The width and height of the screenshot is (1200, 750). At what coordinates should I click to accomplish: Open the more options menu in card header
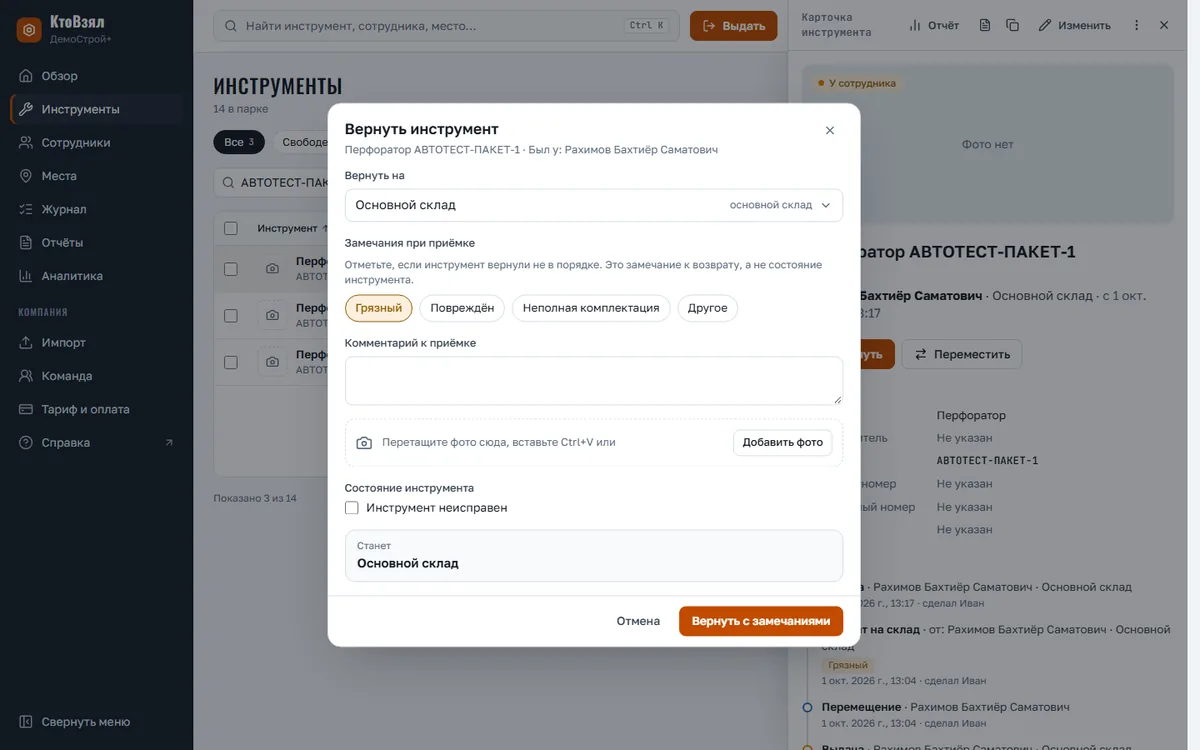coord(1136,25)
